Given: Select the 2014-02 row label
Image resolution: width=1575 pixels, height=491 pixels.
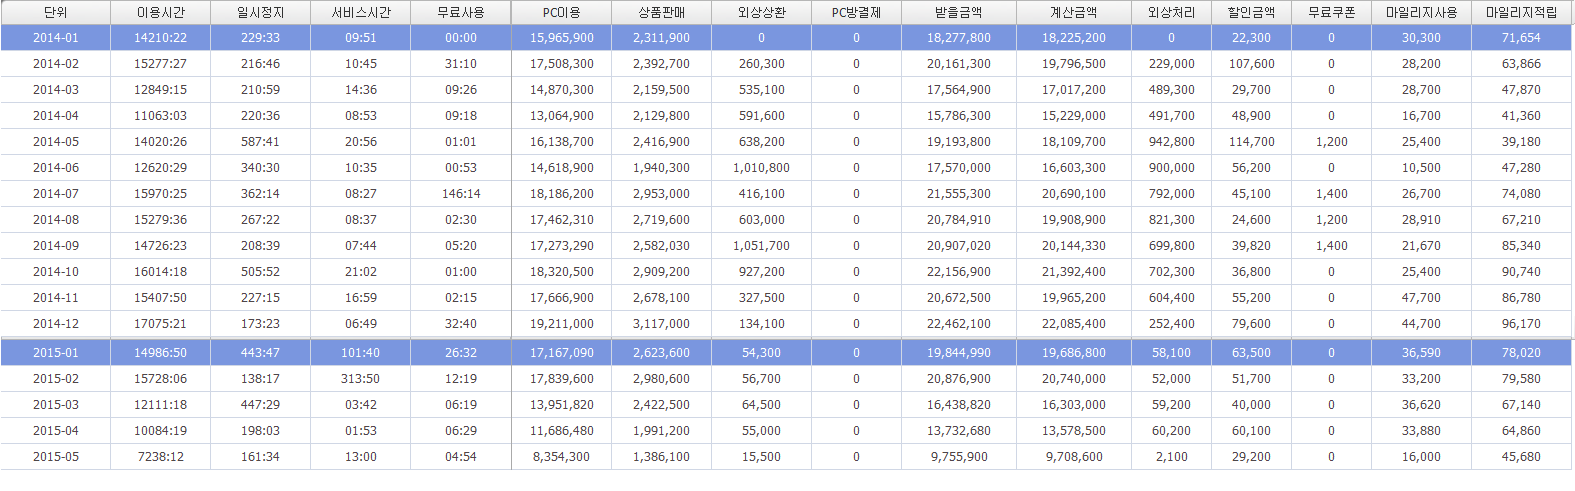Looking at the screenshot, I should pos(56,64).
